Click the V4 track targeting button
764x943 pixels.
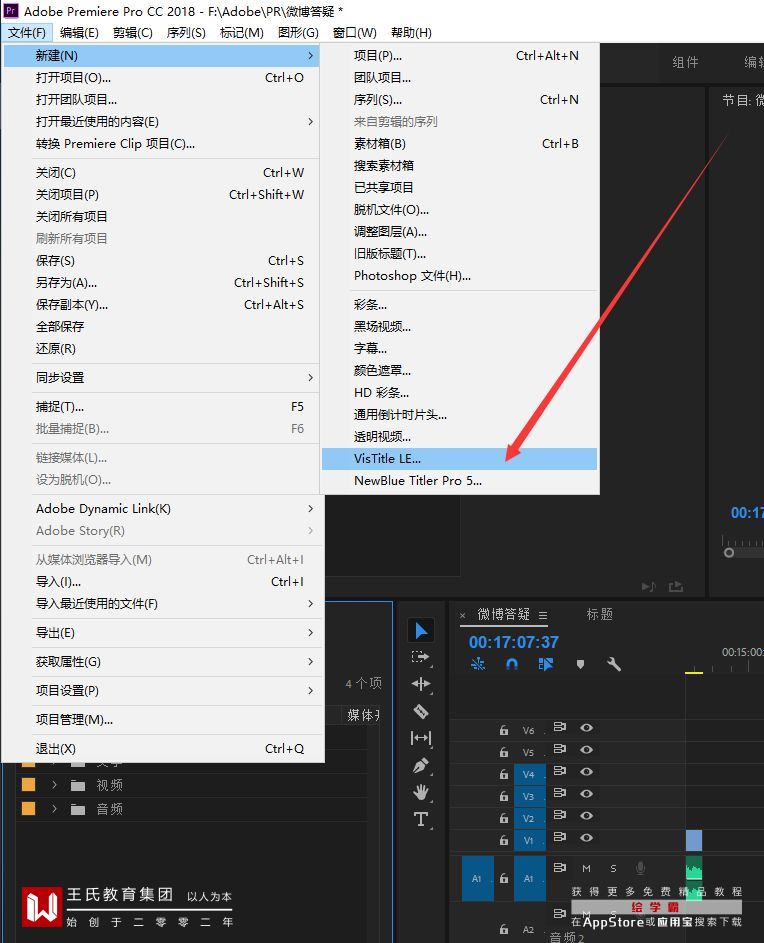[x=529, y=774]
